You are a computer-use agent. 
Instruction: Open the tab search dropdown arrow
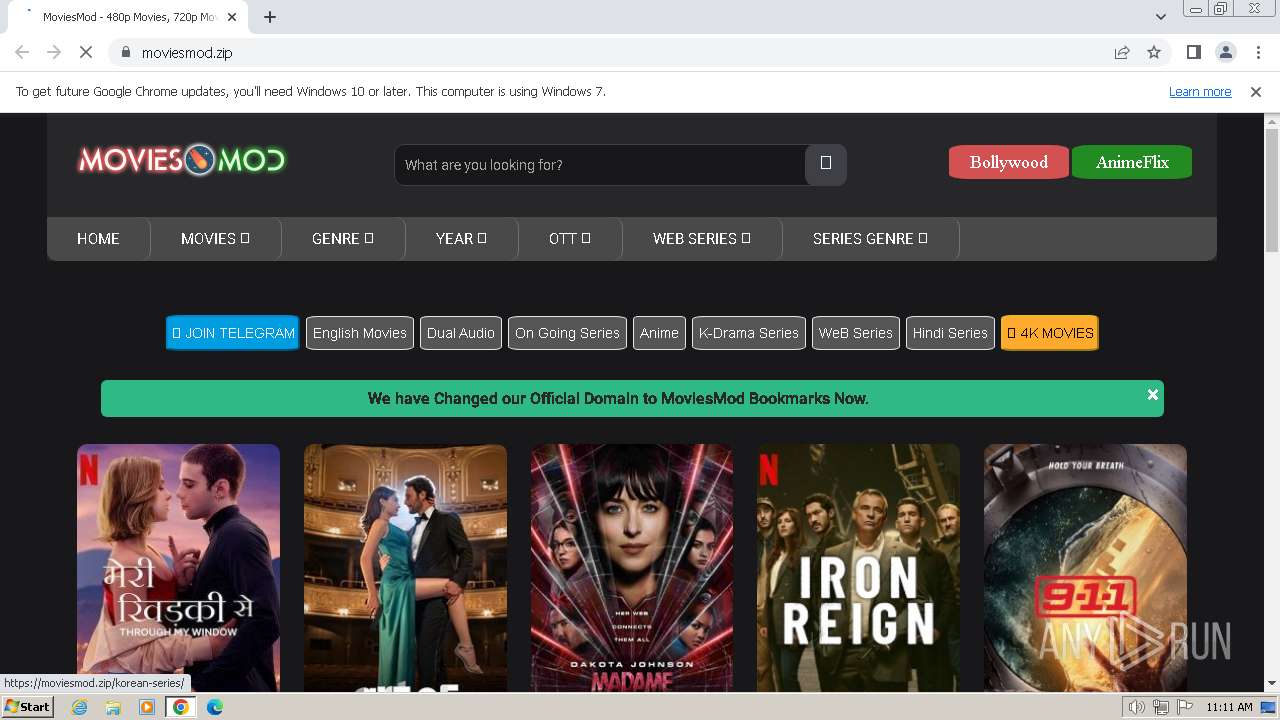(1160, 16)
